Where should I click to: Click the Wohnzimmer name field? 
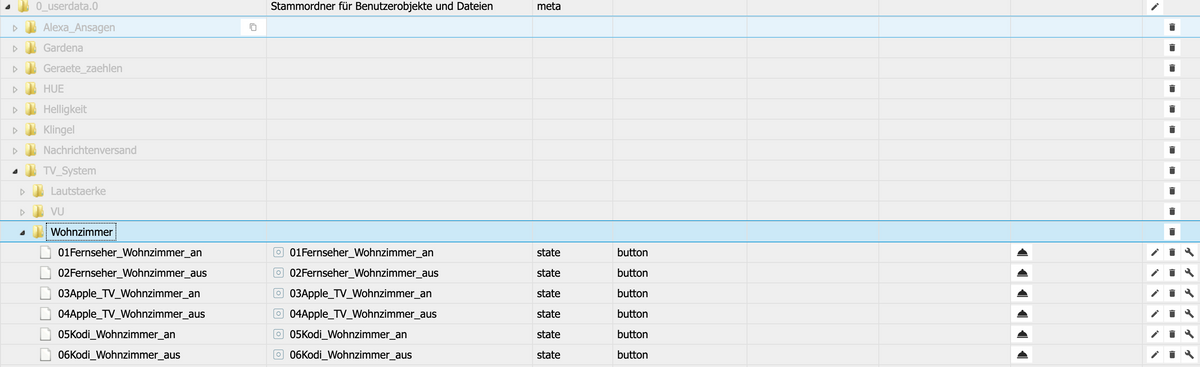coord(82,232)
